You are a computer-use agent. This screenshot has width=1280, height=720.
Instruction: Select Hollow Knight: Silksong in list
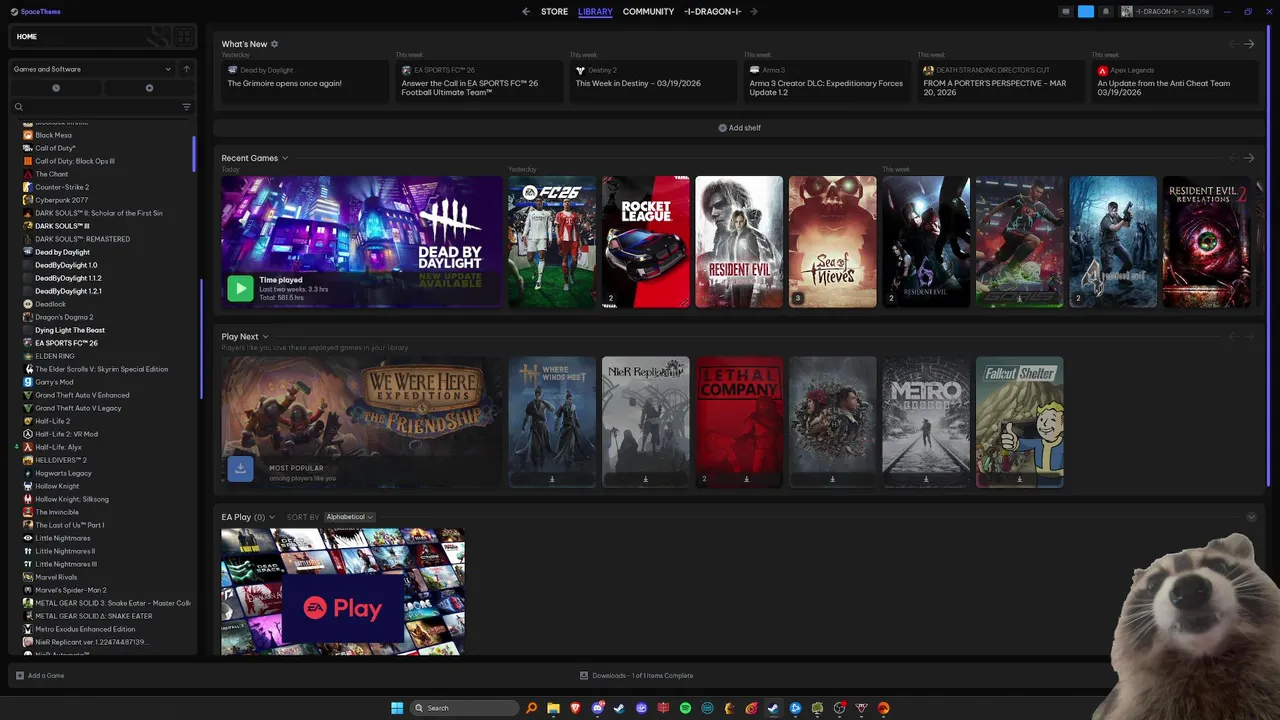72,499
